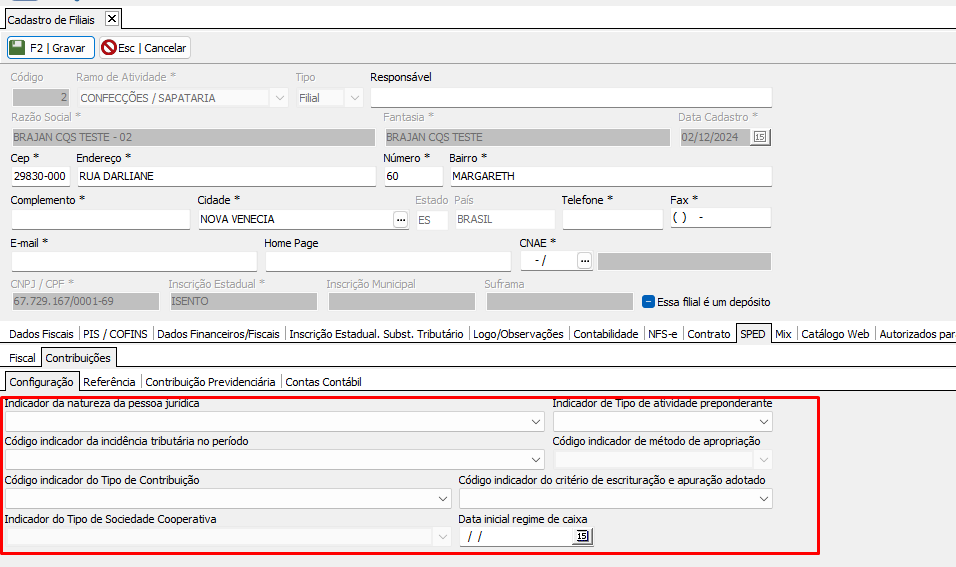
Task: Go to the Contas Contábil tab
Action: (x=323, y=381)
